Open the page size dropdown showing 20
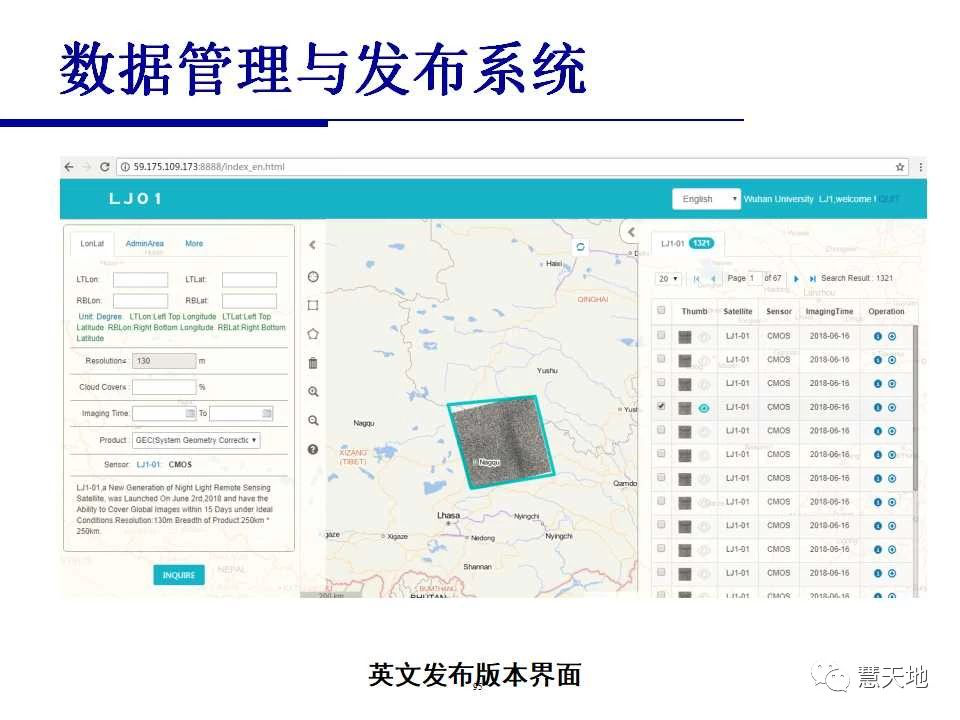960x720 pixels. pos(669,279)
